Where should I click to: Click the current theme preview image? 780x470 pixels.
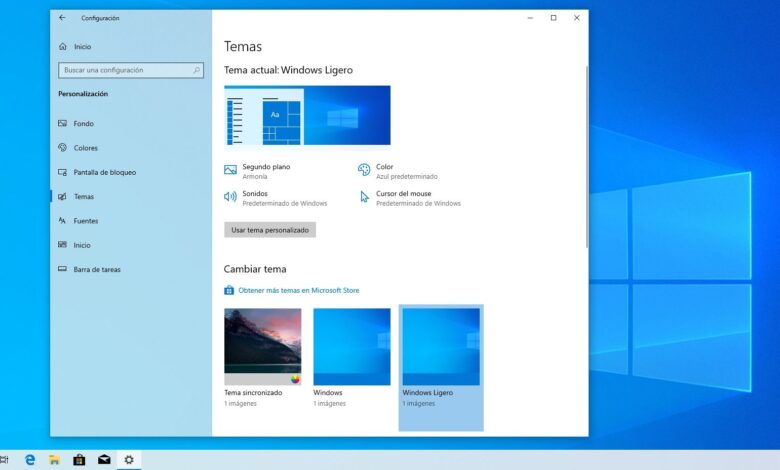tap(307, 115)
